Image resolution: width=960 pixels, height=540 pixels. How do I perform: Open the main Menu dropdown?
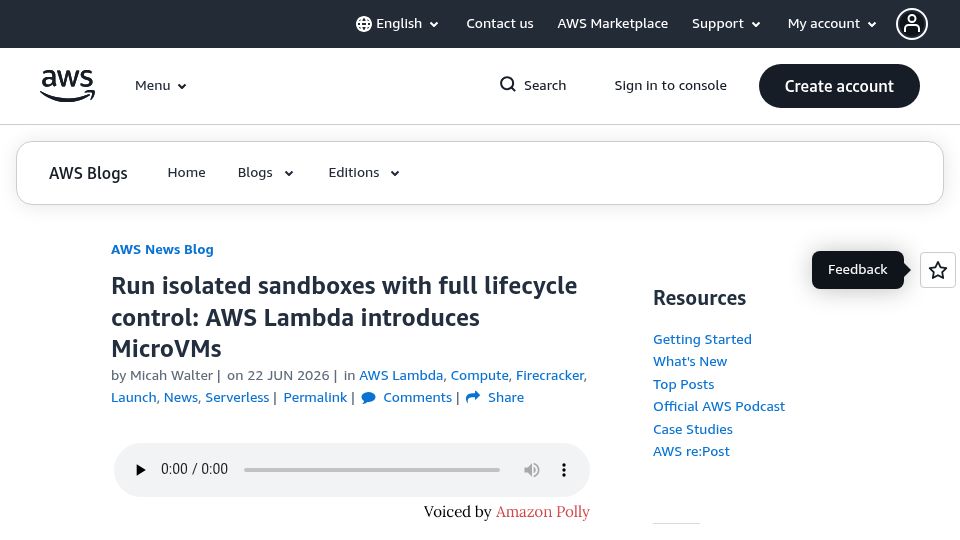click(160, 86)
